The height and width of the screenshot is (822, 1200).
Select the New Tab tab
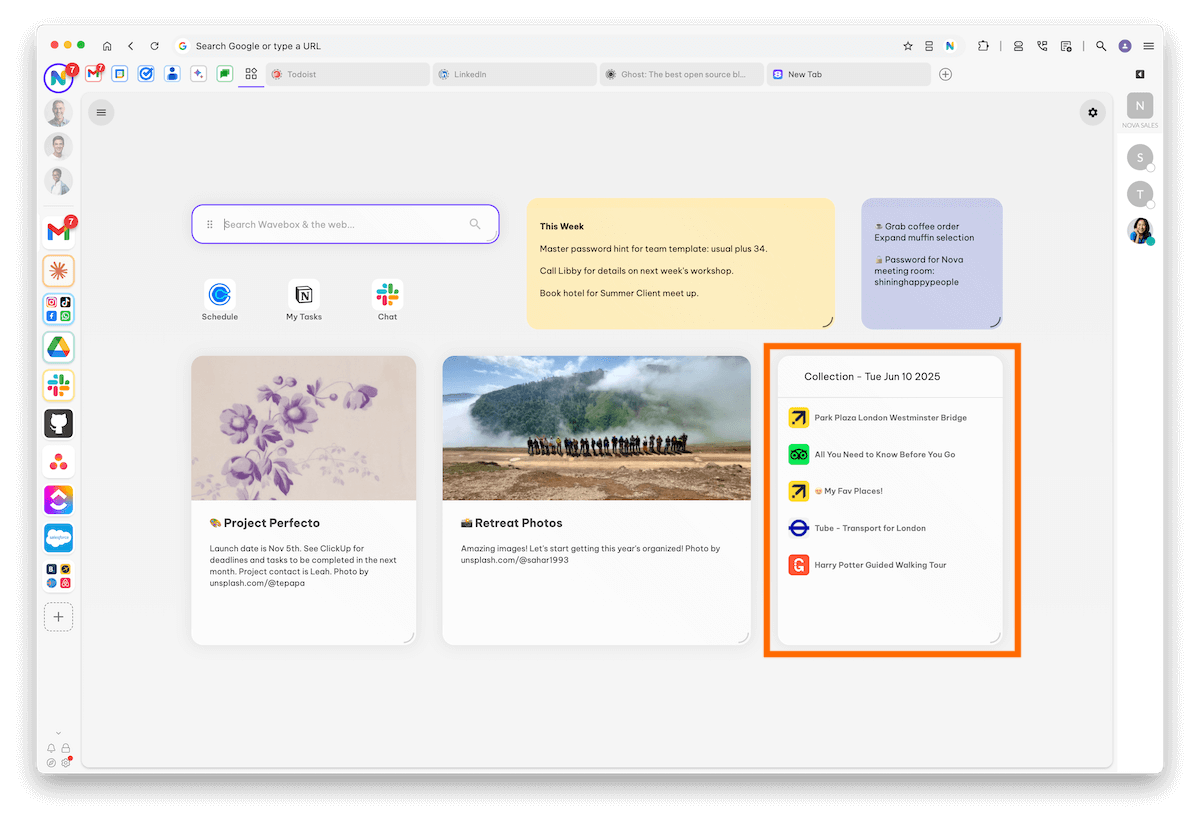[849, 74]
